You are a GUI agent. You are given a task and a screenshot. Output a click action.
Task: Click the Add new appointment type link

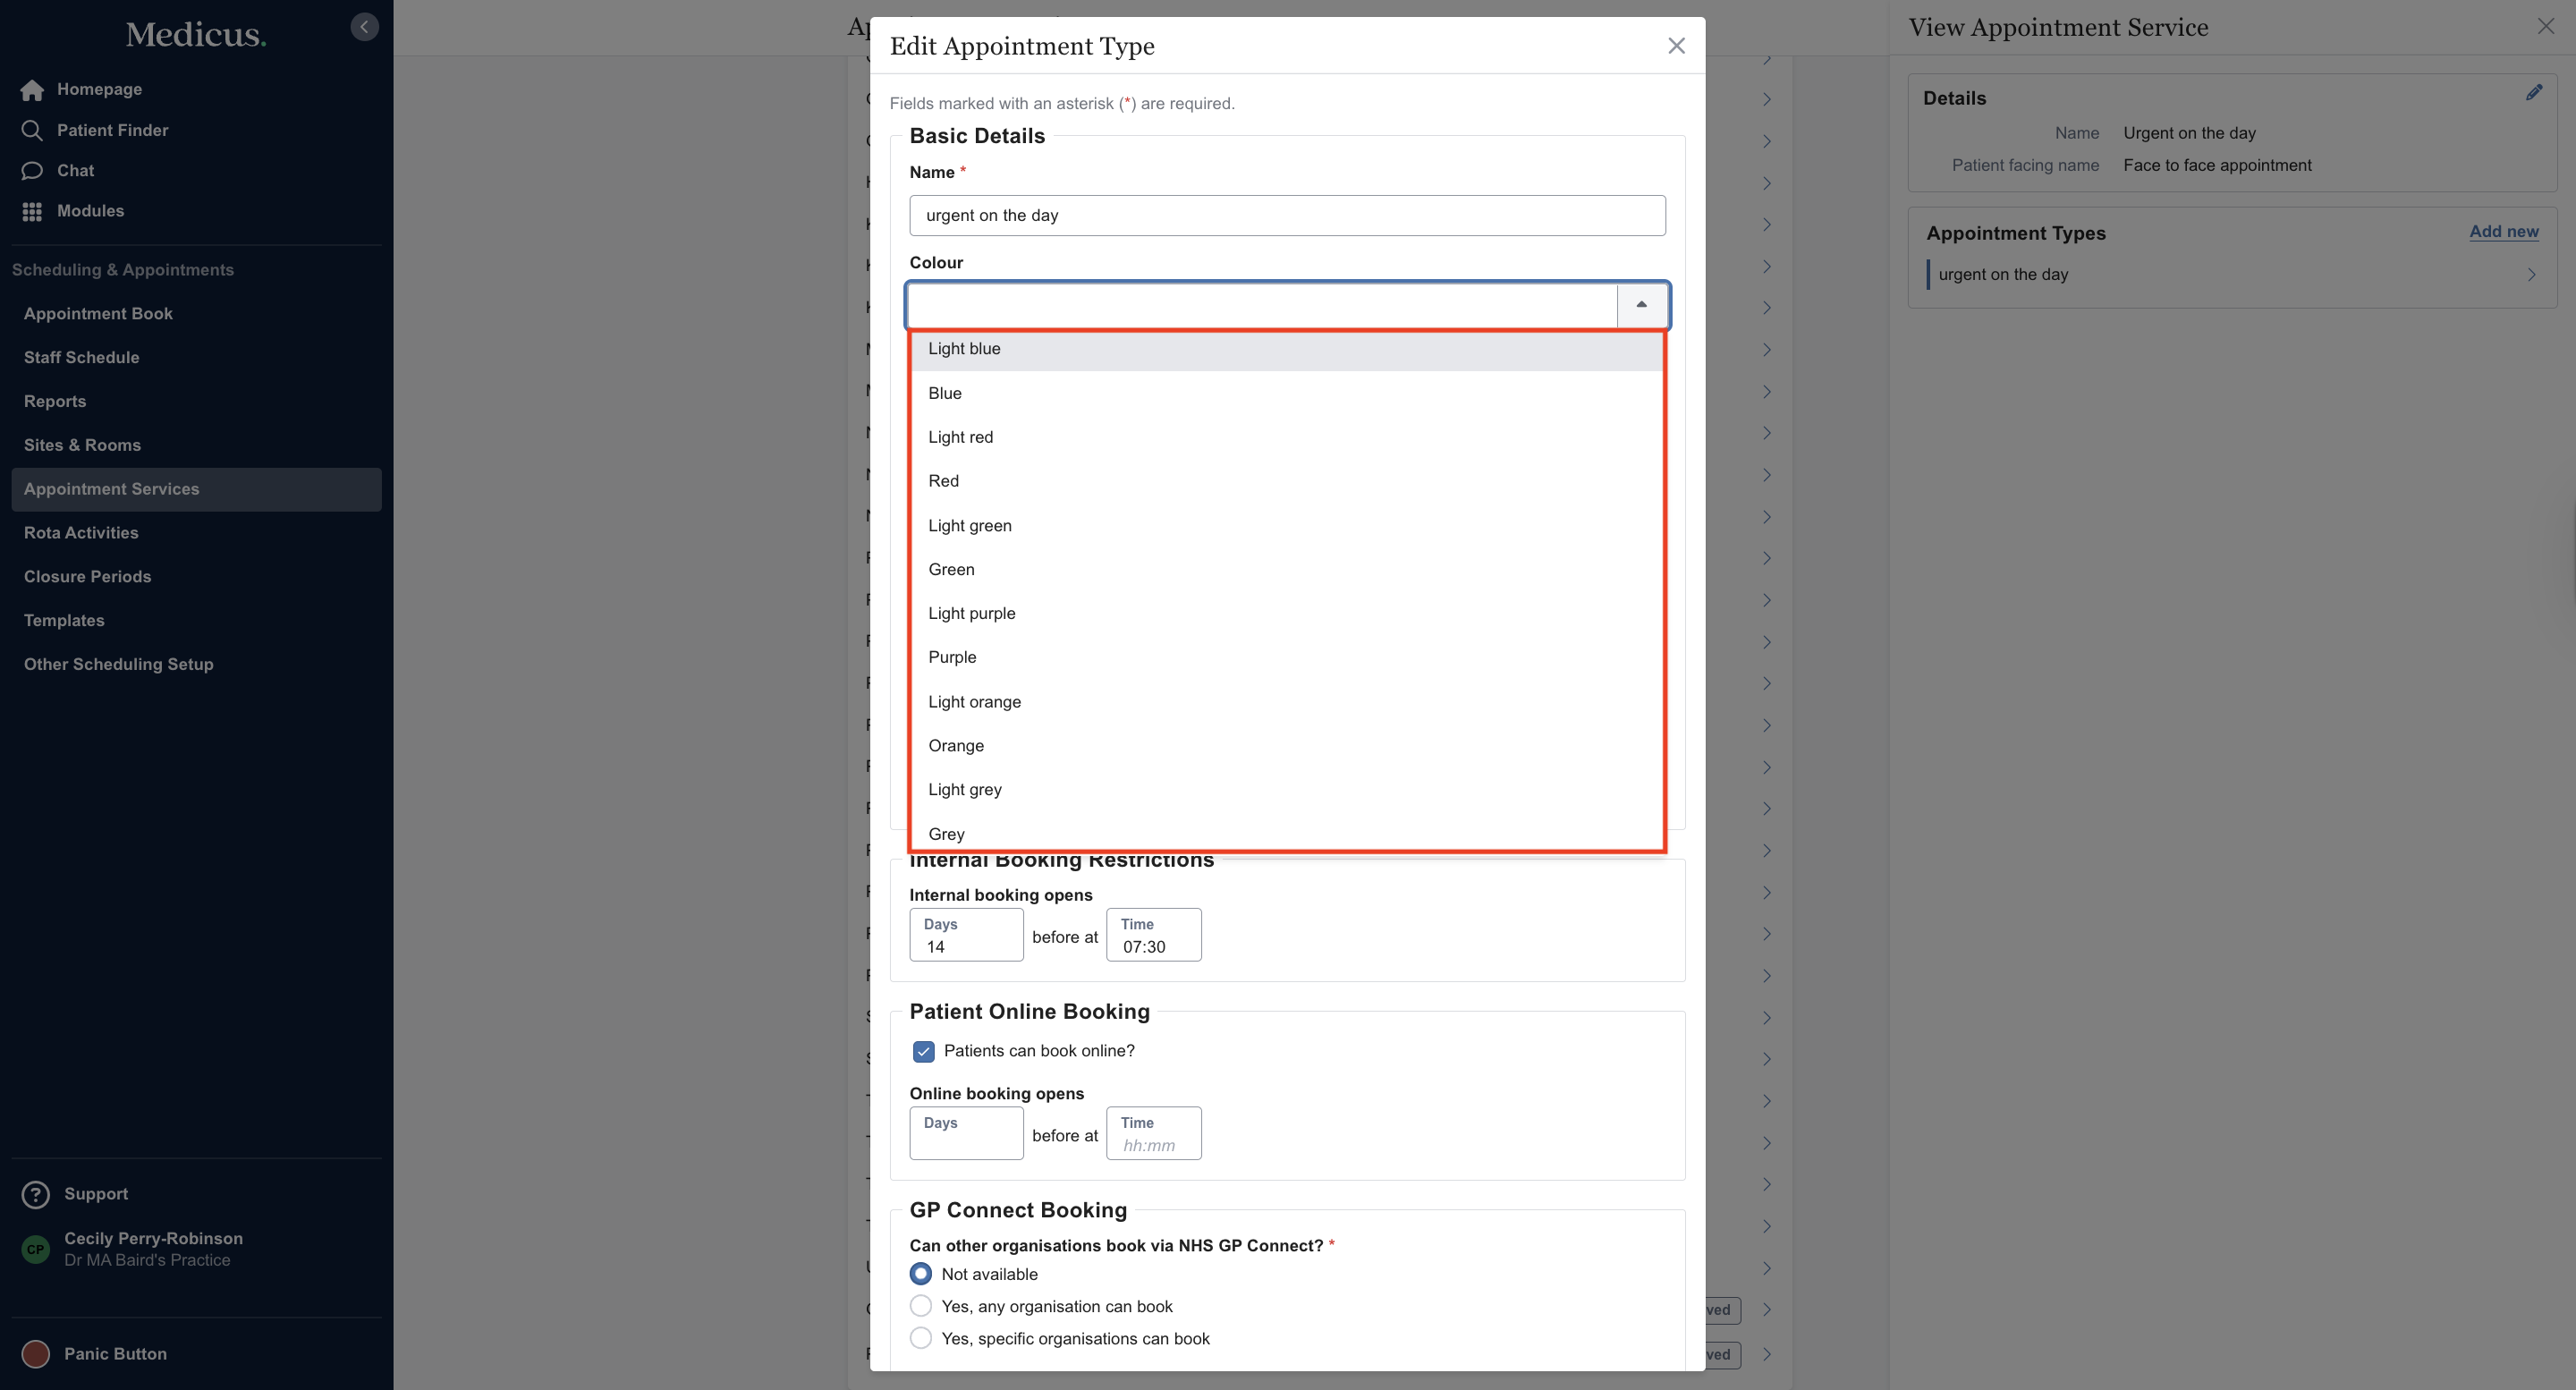[x=2503, y=232]
